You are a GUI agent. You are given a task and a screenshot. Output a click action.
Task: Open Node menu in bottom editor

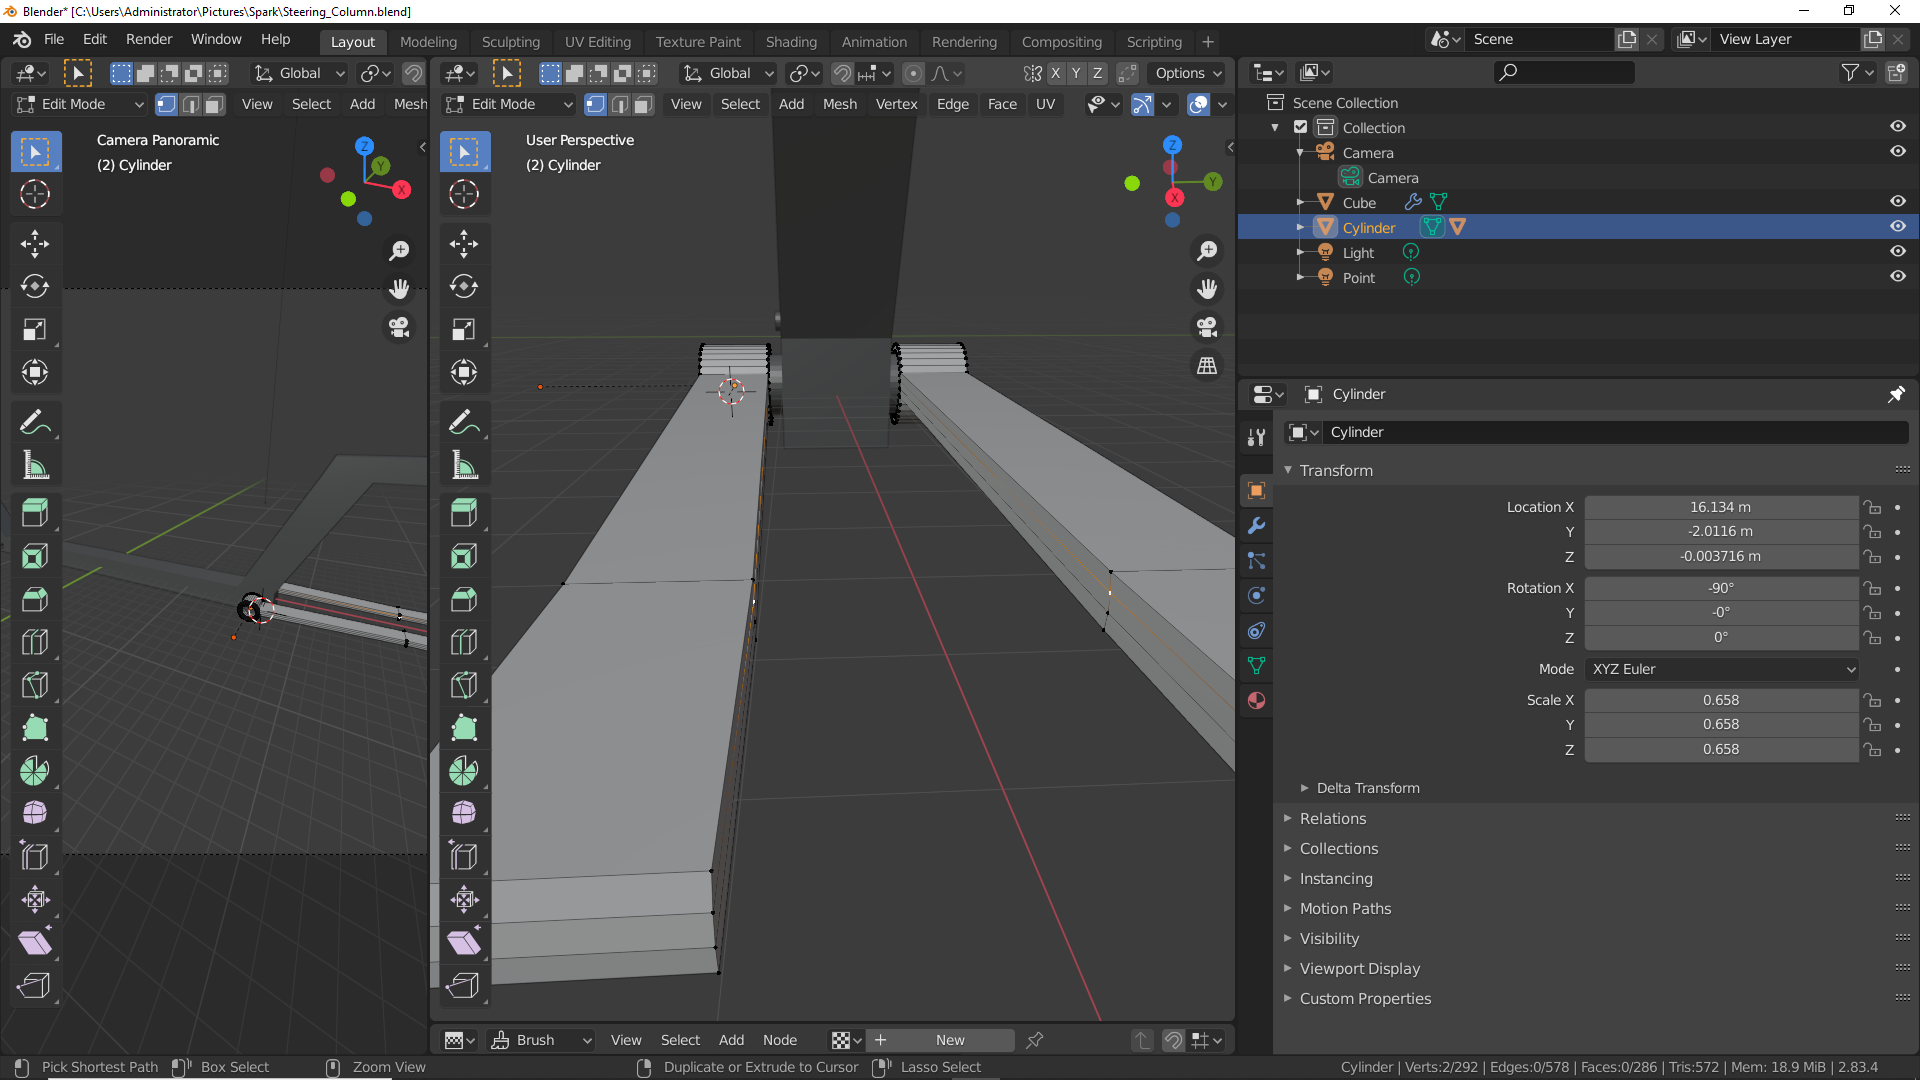[x=780, y=1040]
